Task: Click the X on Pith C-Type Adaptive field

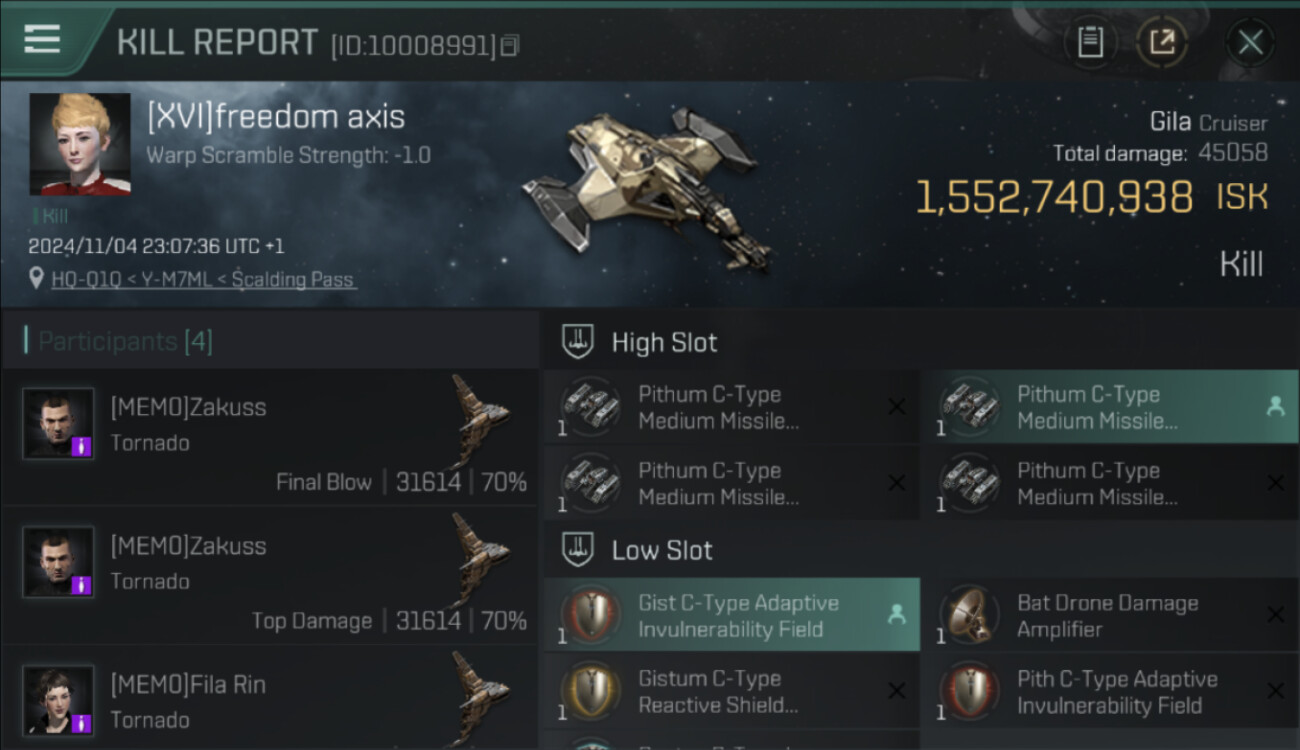Action: point(1275,691)
